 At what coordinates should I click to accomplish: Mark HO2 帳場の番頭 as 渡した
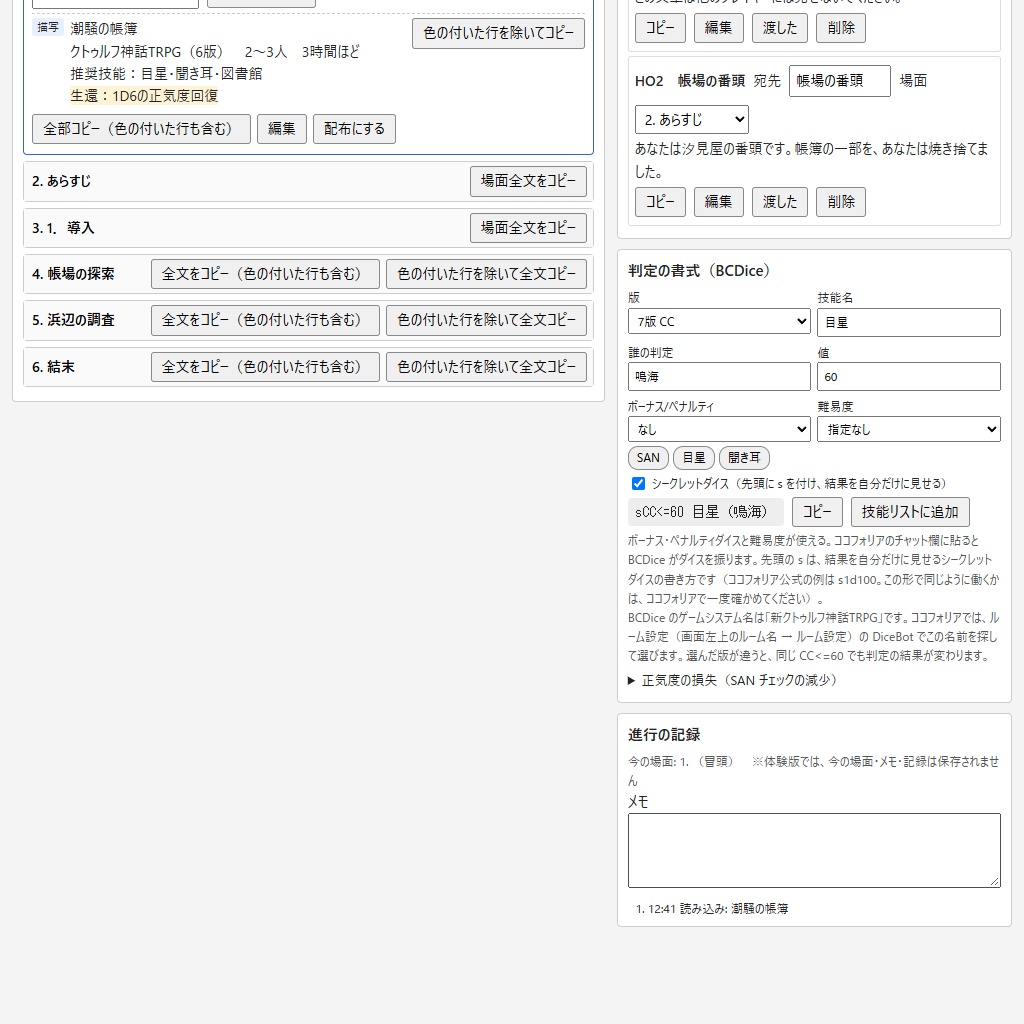point(780,202)
